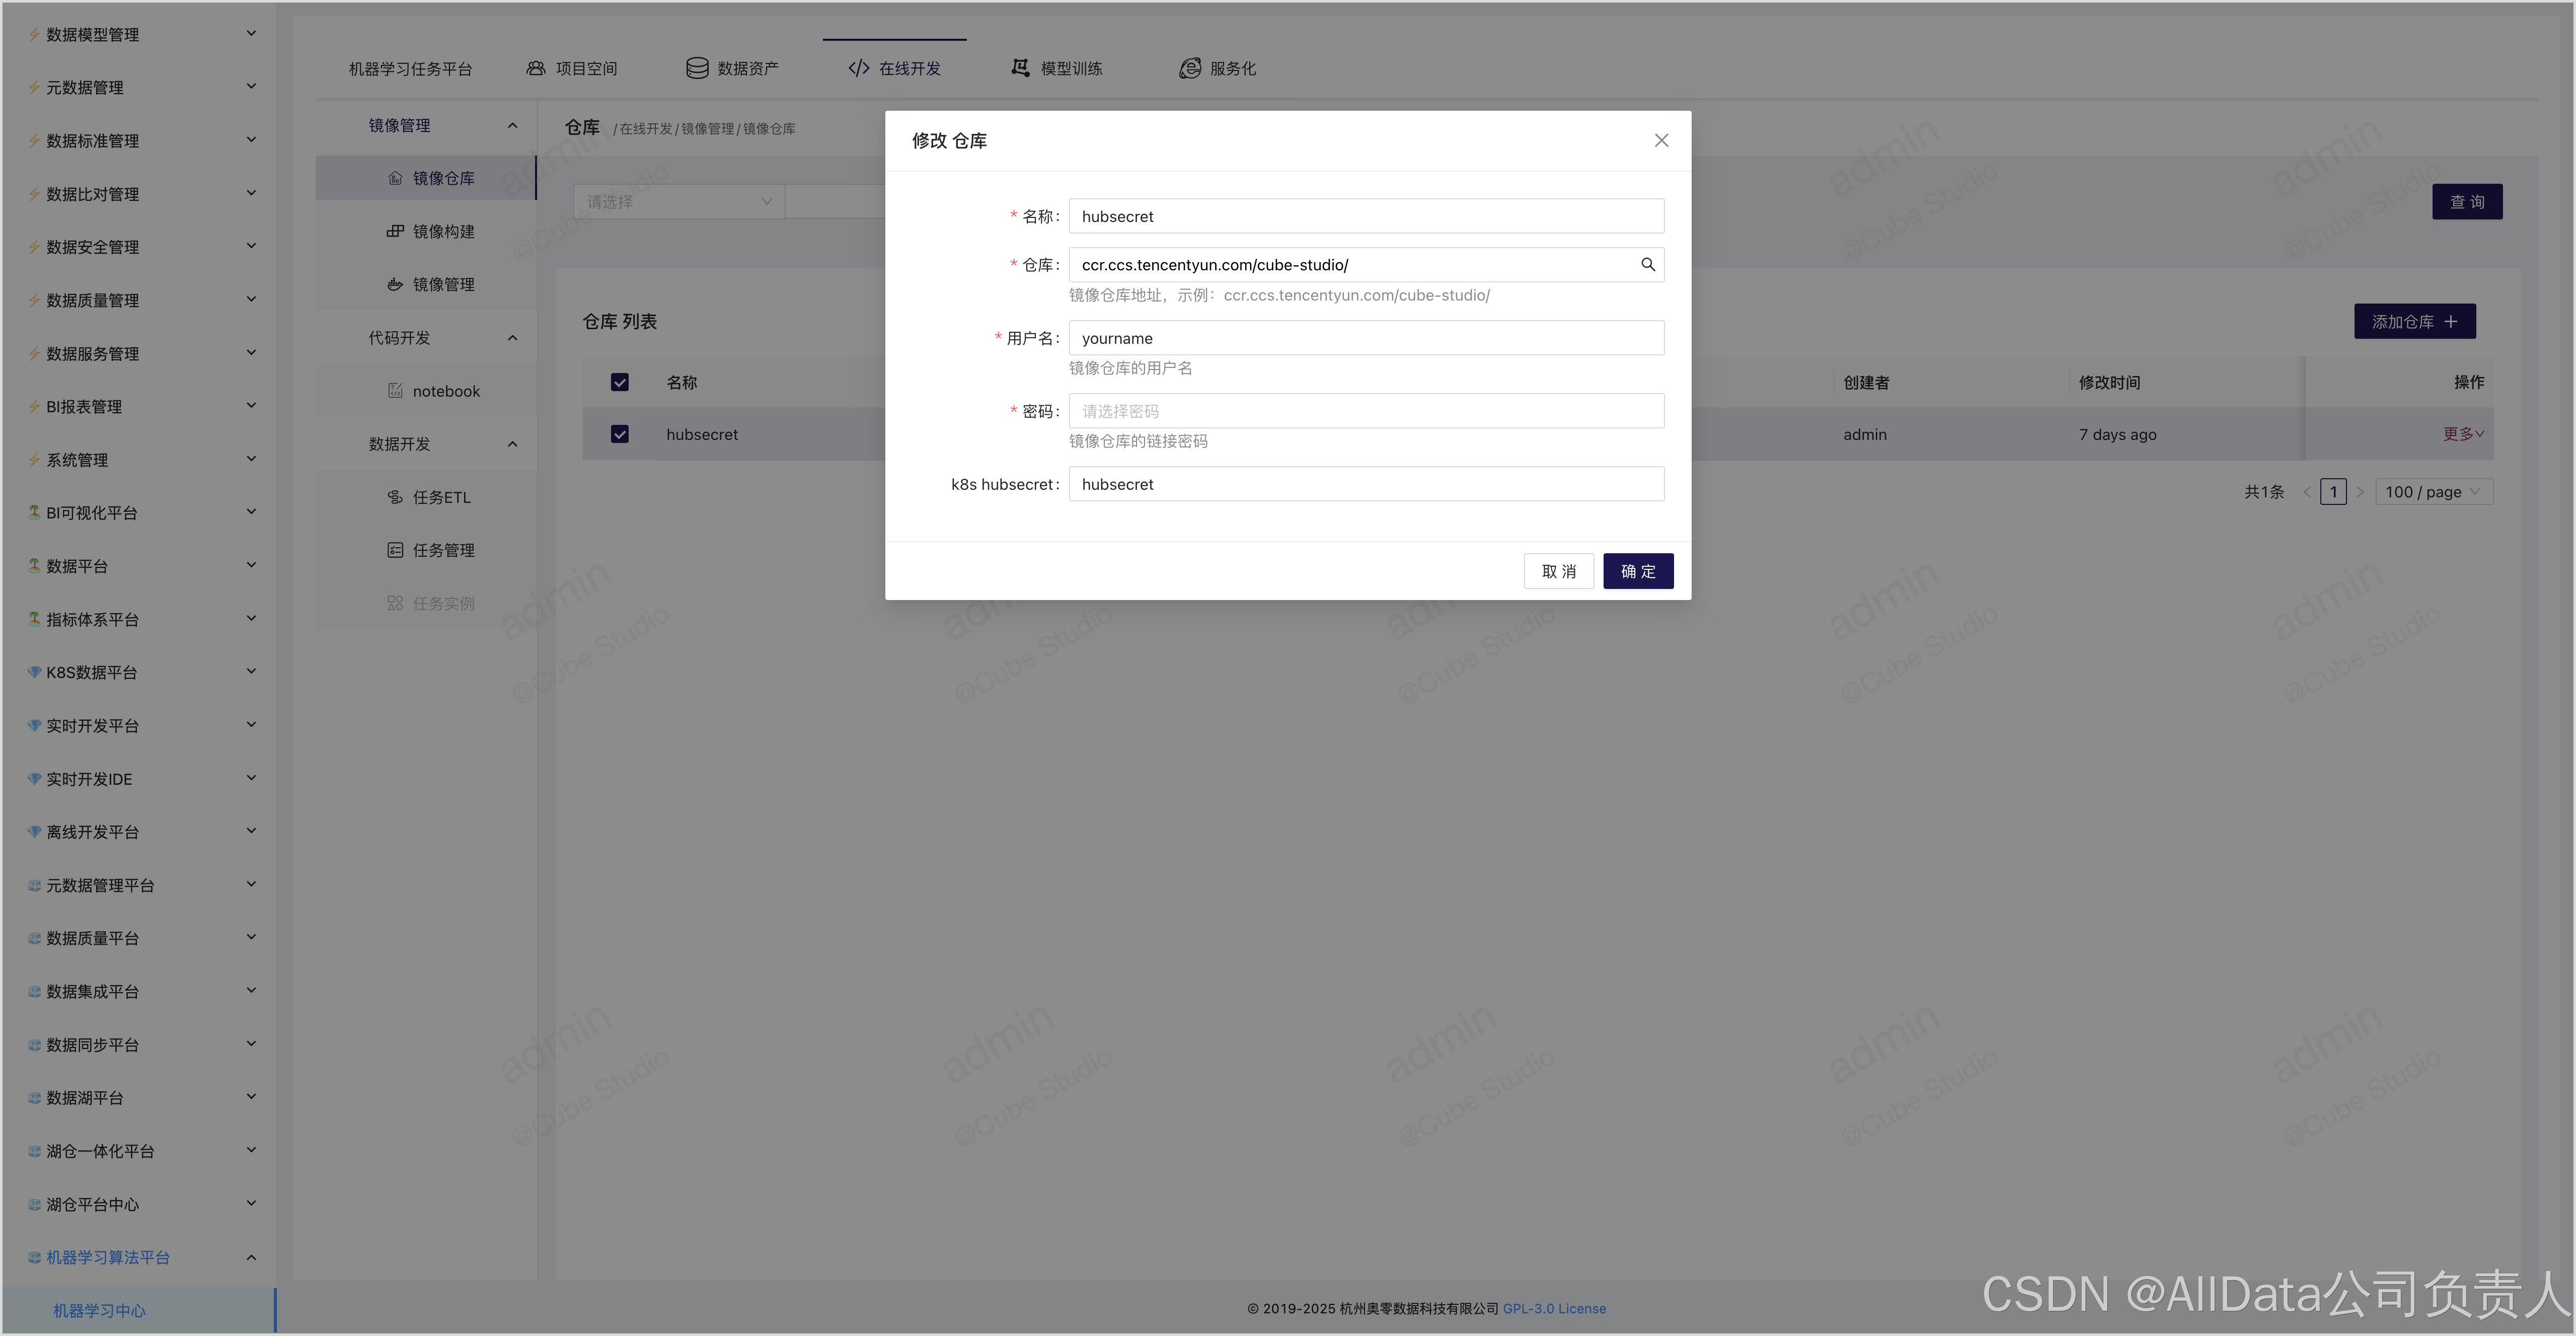This screenshot has width=2576, height=1336.
Task: Click the 取消 button
Action: click(1559, 571)
